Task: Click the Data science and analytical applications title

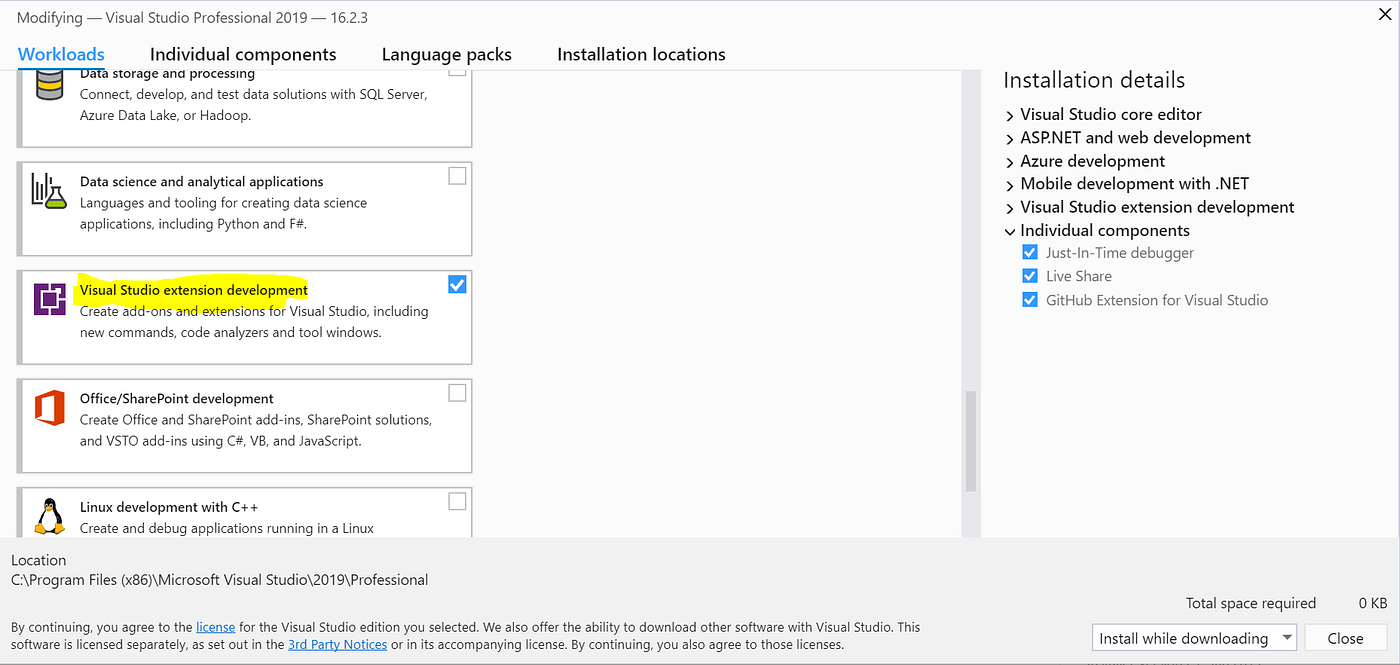Action: click(201, 182)
